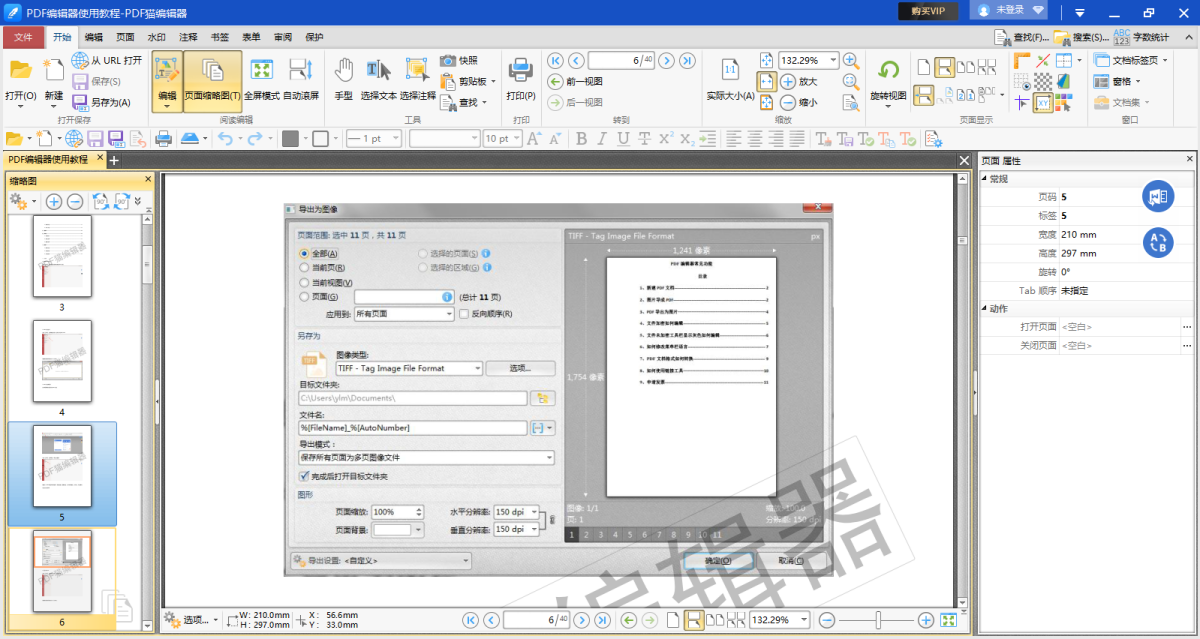Open the 打印 print tool icon
Image resolution: width=1200 pixels, height=639 pixels.
tap(519, 70)
